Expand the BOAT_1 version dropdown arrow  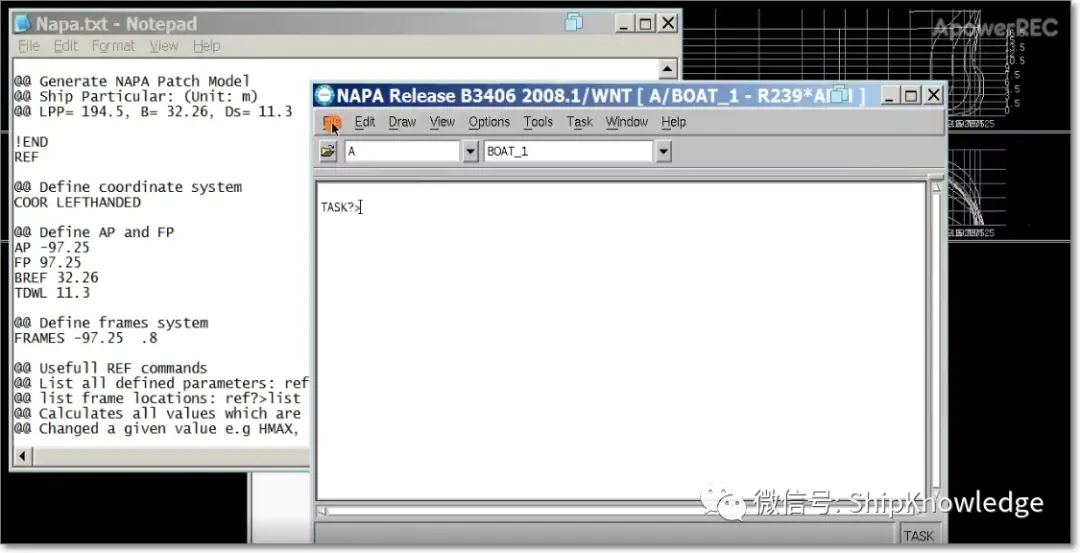663,152
